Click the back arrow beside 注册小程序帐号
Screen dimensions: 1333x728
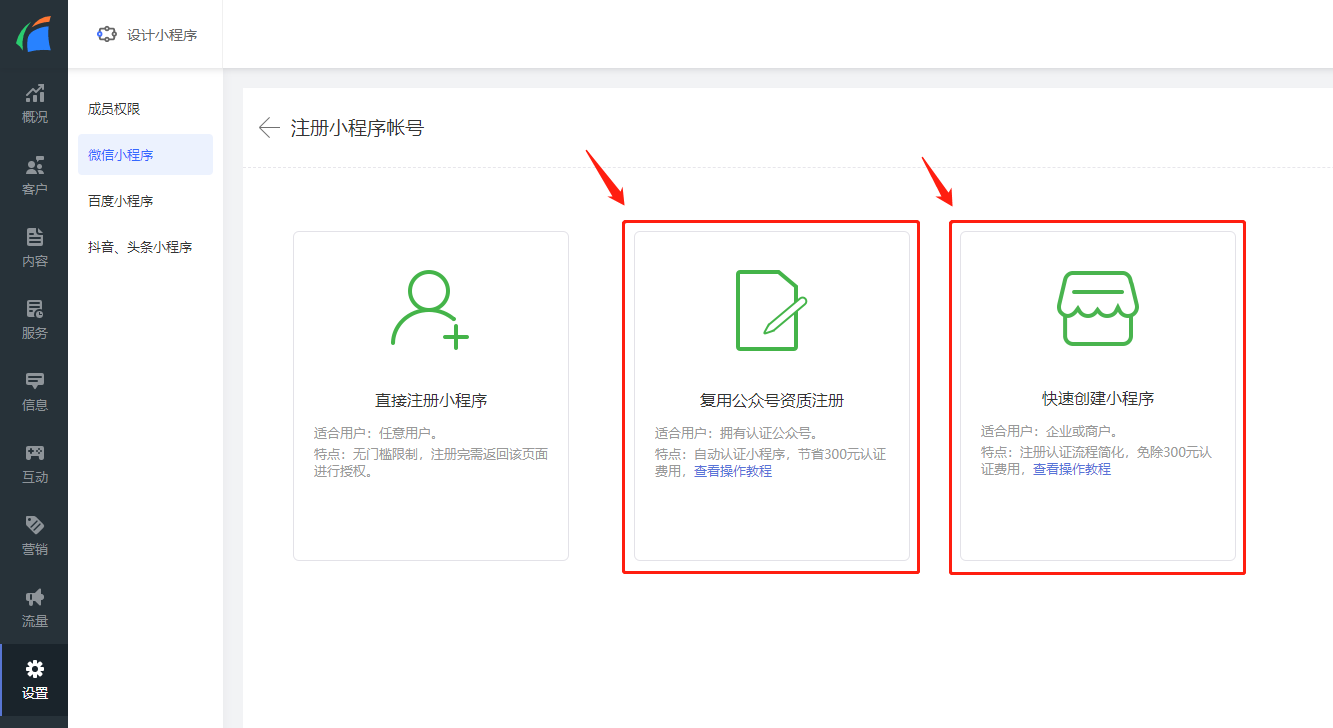[x=268, y=127]
